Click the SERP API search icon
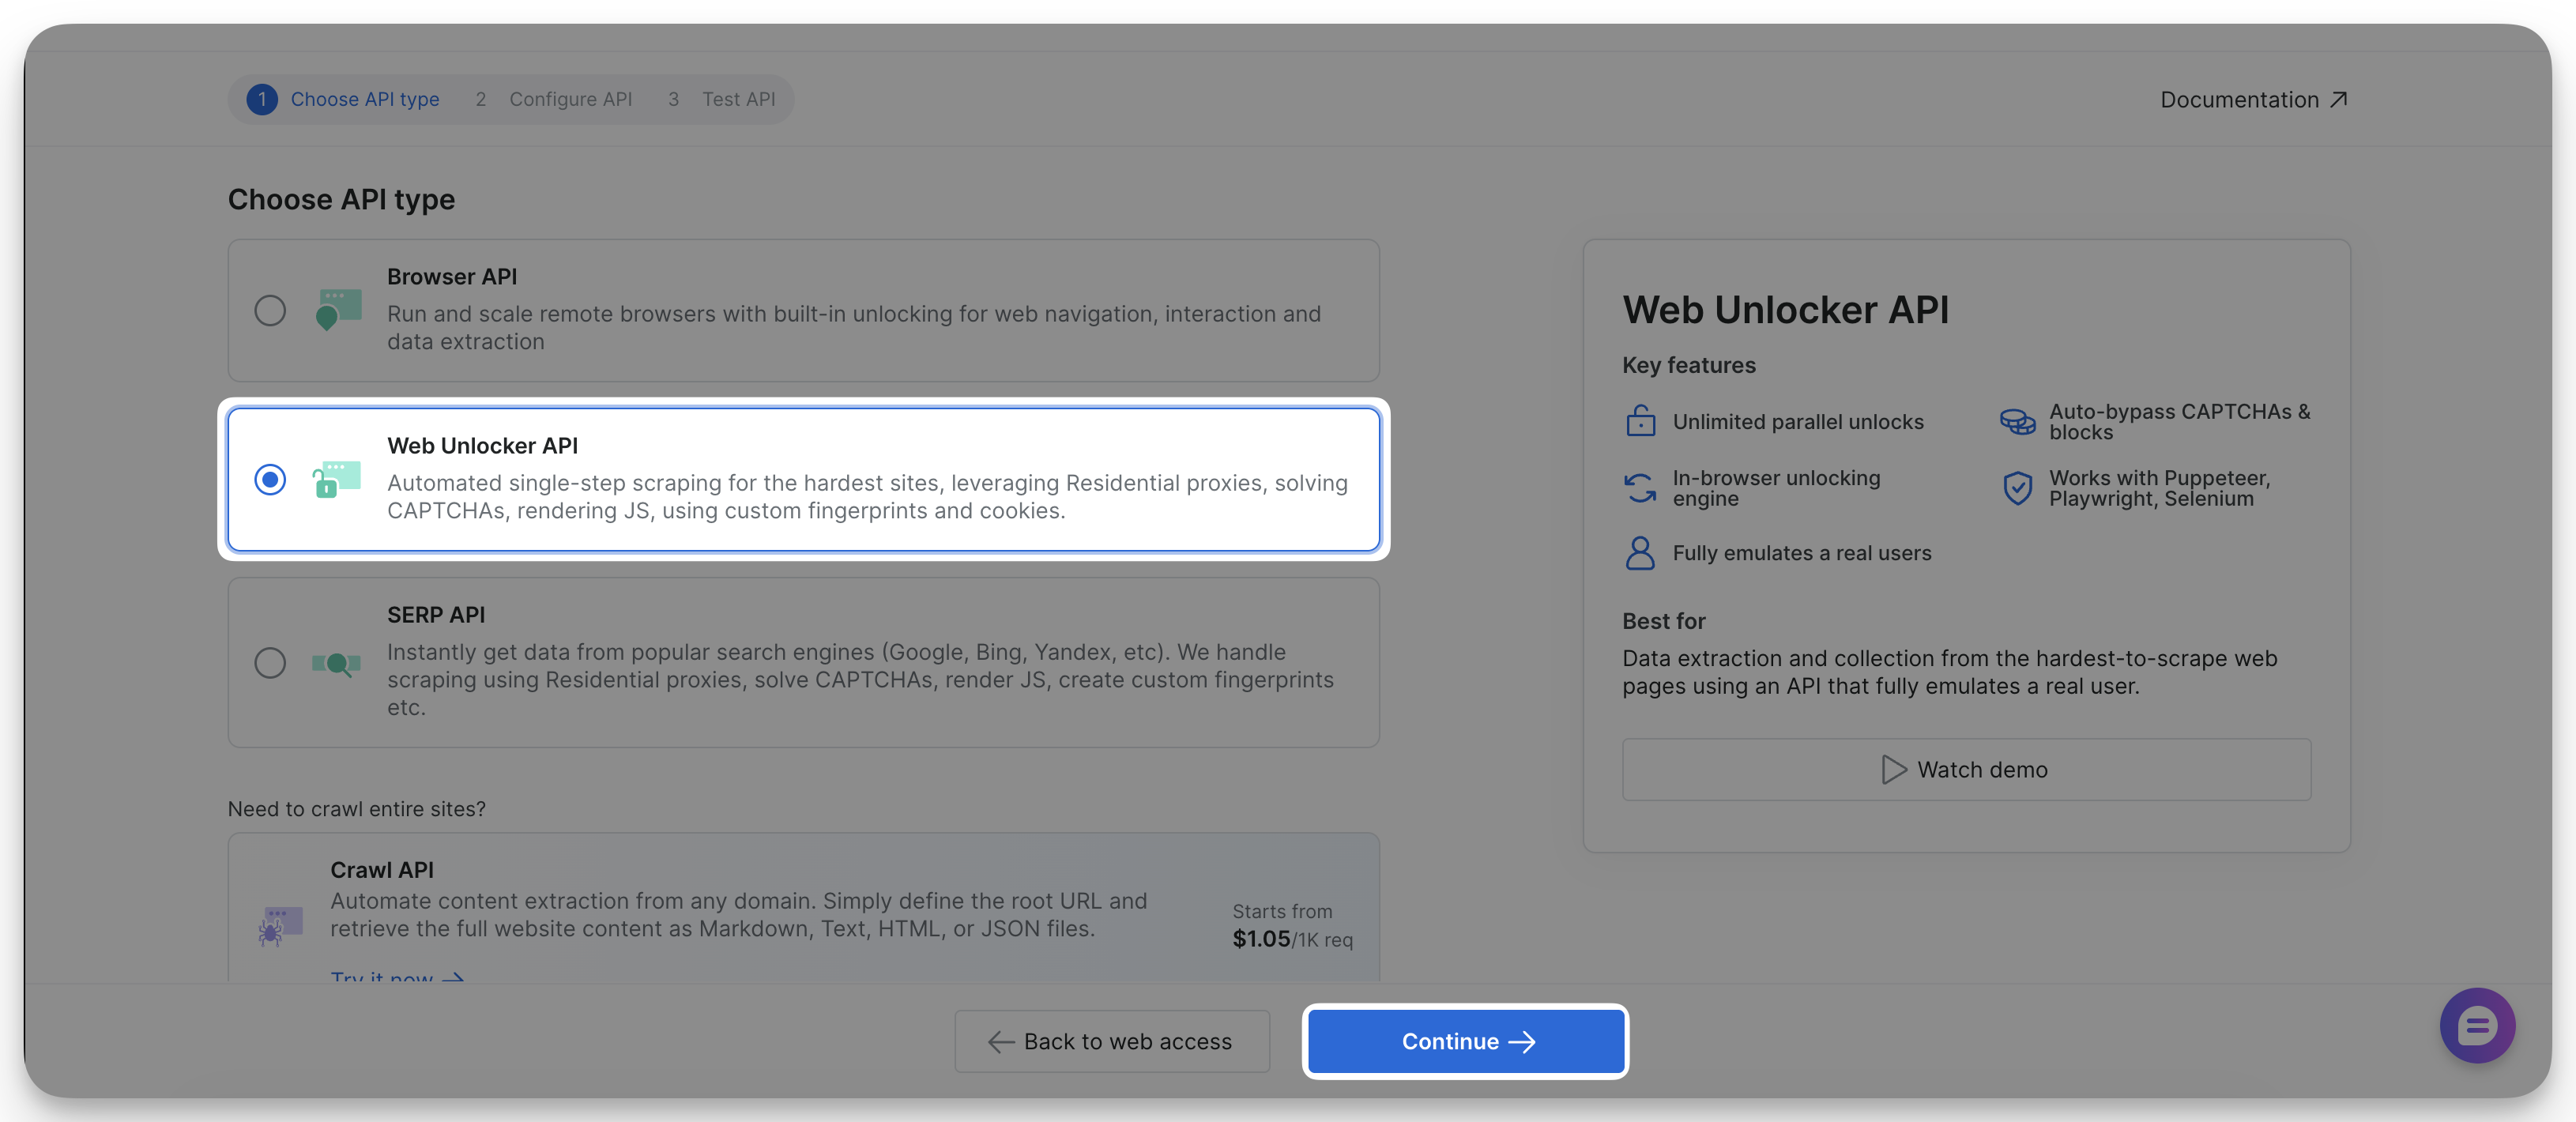2576x1122 pixels. coord(338,663)
